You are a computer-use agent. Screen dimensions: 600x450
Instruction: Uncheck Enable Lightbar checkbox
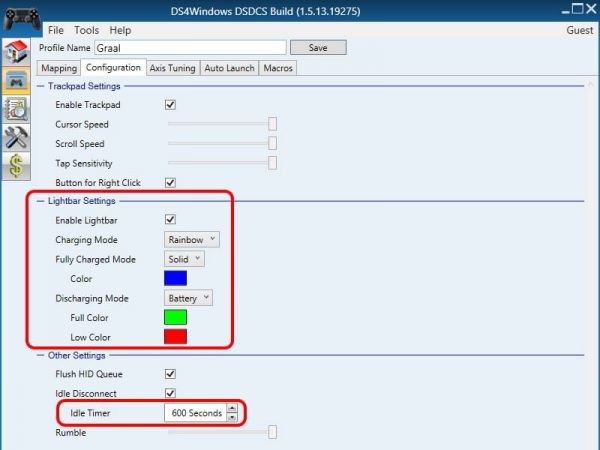tap(170, 220)
